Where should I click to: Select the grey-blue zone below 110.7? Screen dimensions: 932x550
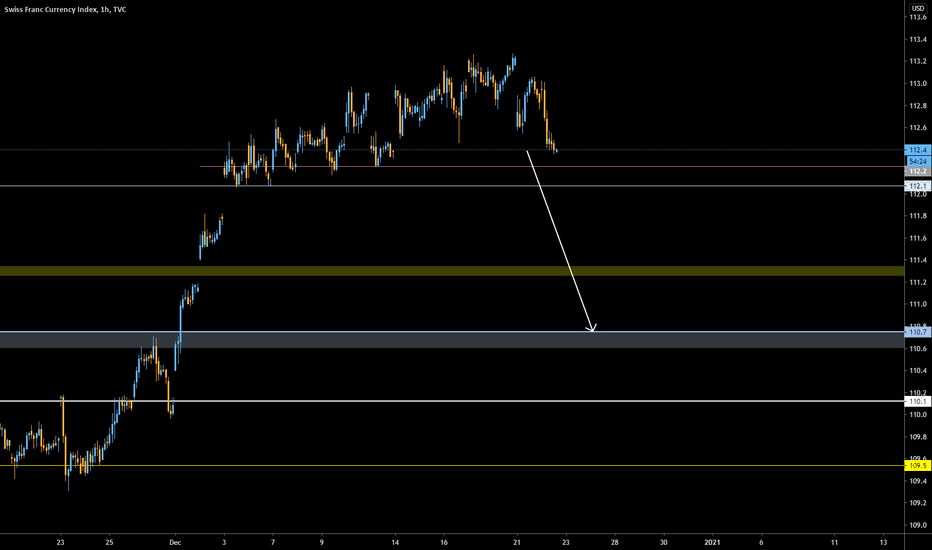click(x=452, y=340)
